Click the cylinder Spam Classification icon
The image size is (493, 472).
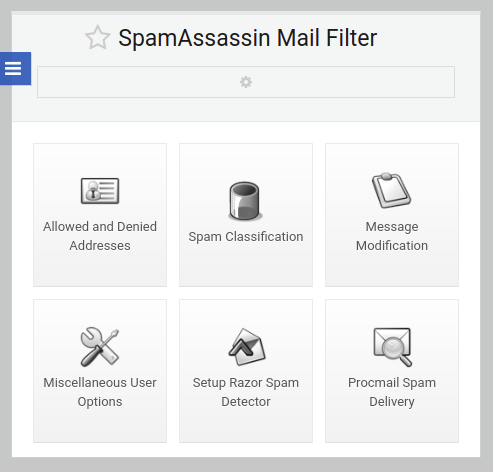(245, 201)
